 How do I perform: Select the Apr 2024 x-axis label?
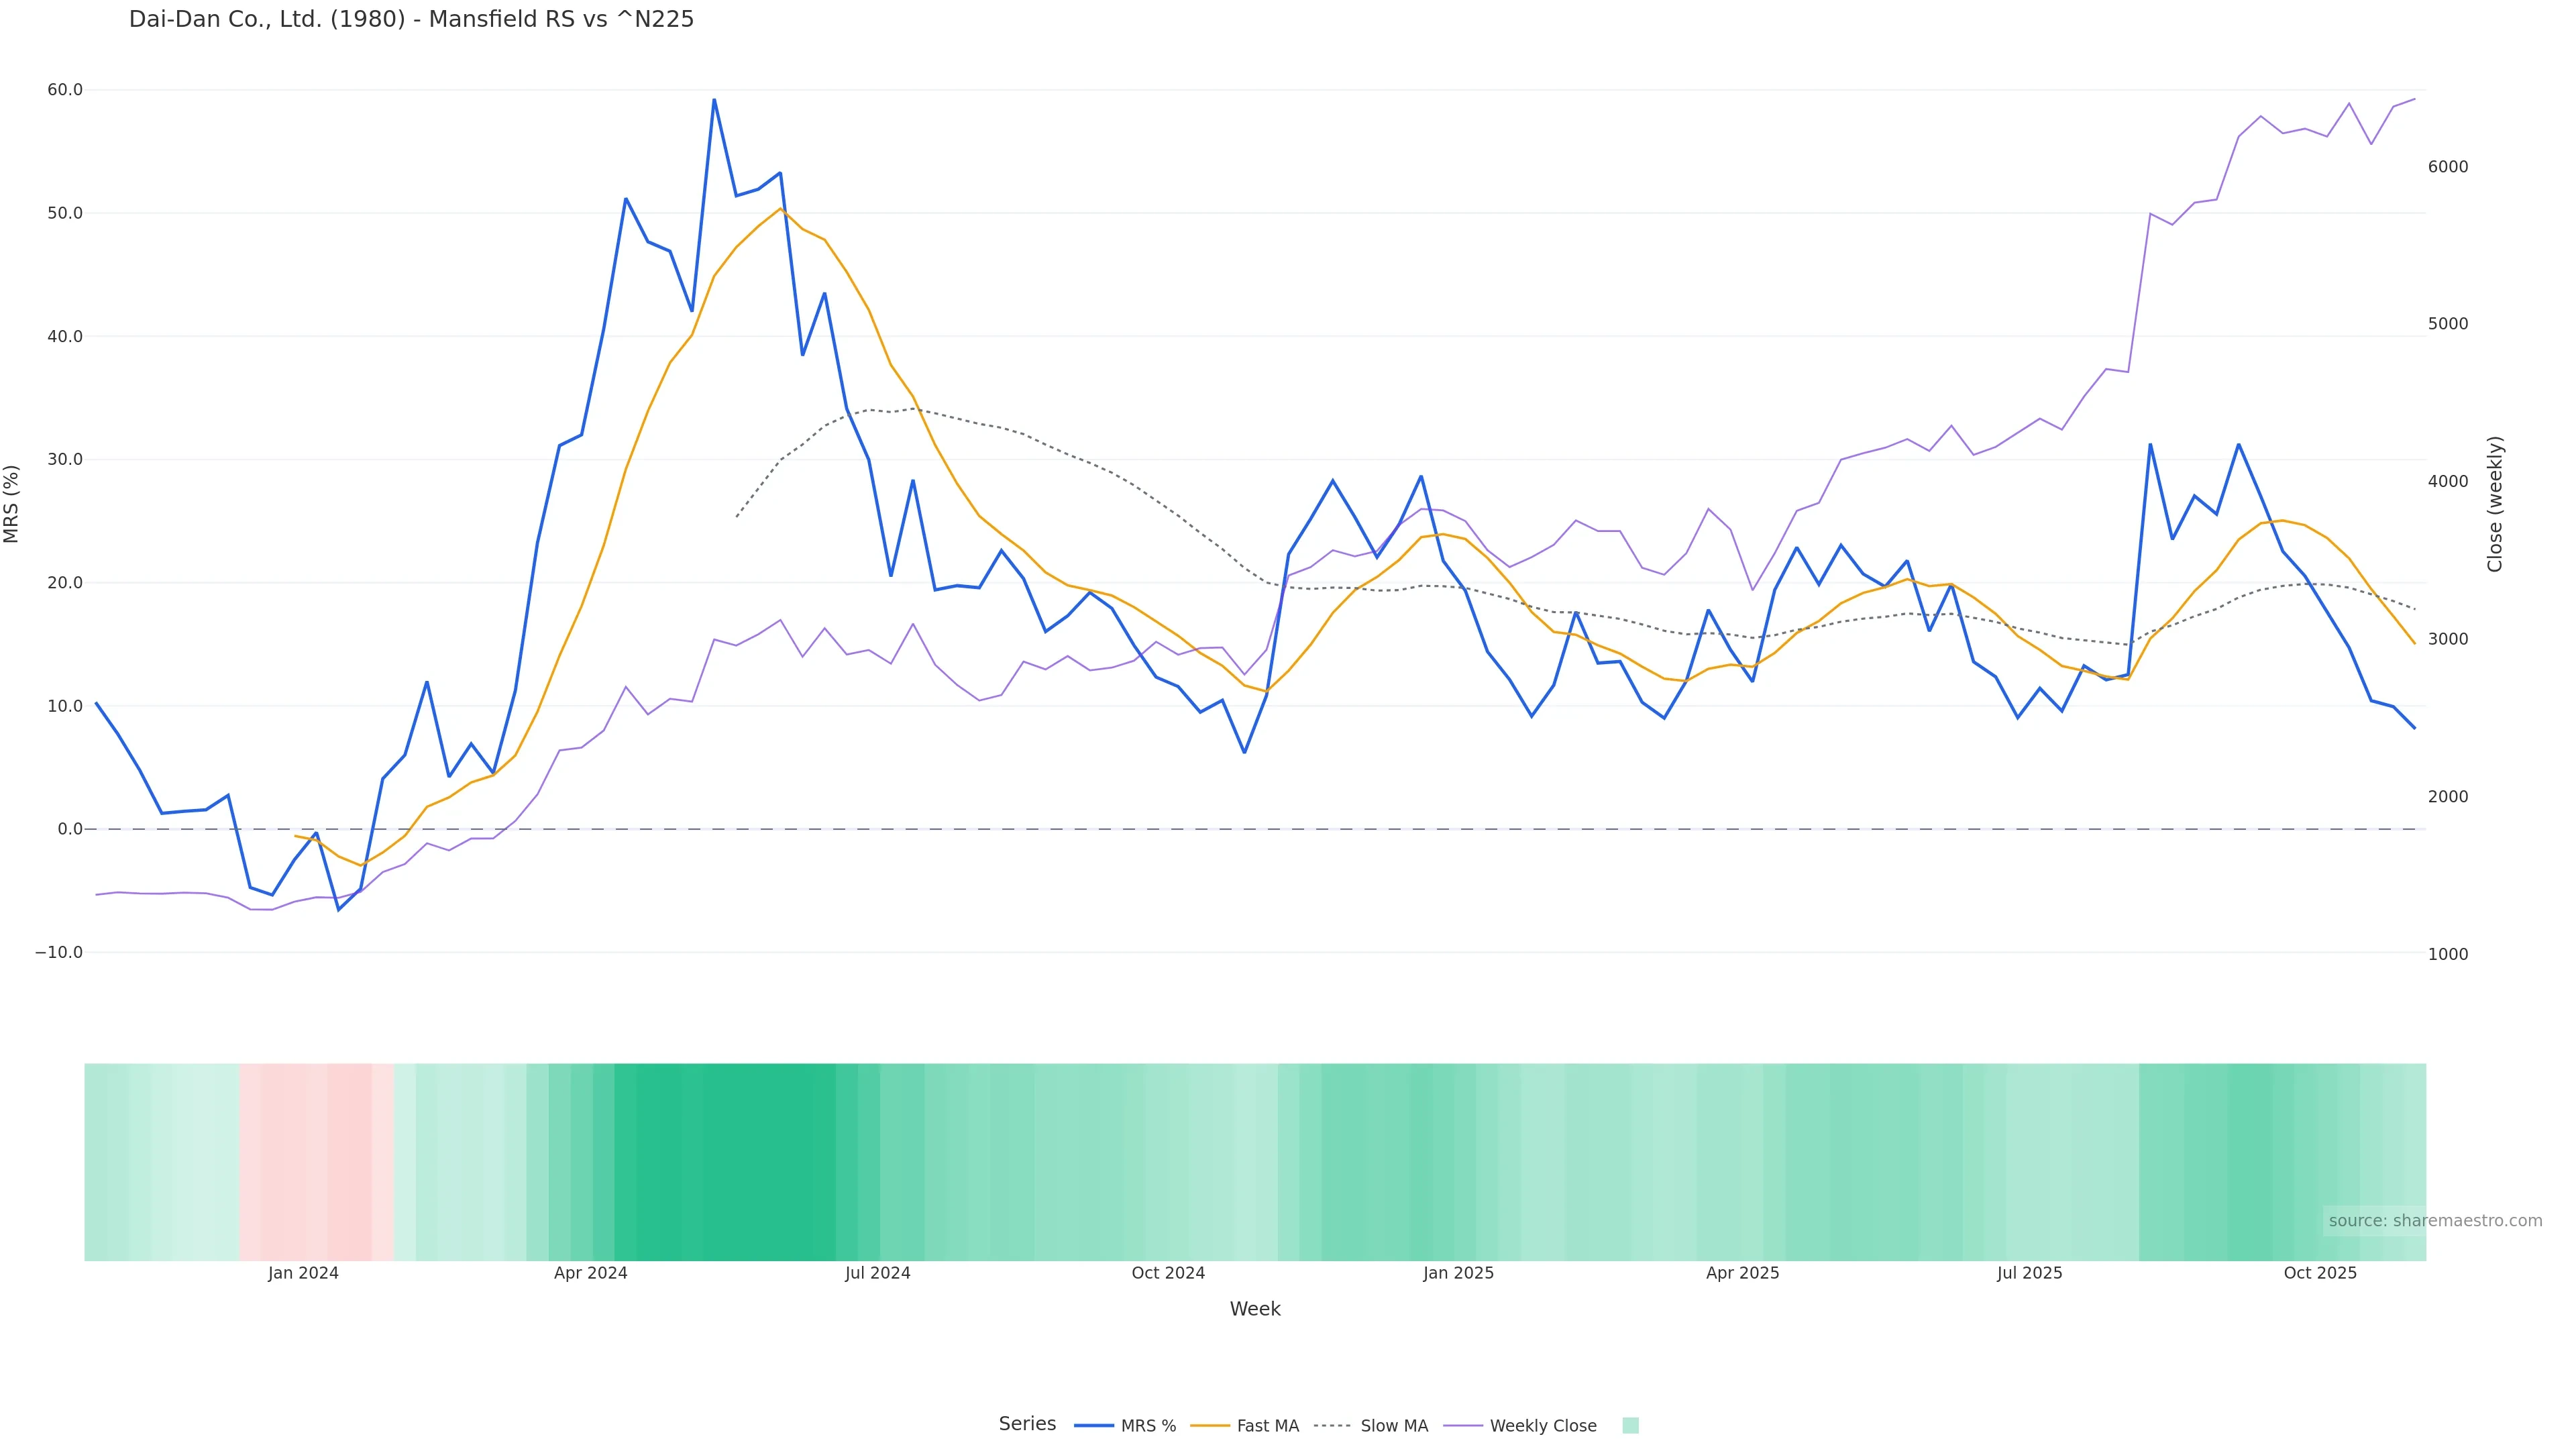(x=590, y=1274)
